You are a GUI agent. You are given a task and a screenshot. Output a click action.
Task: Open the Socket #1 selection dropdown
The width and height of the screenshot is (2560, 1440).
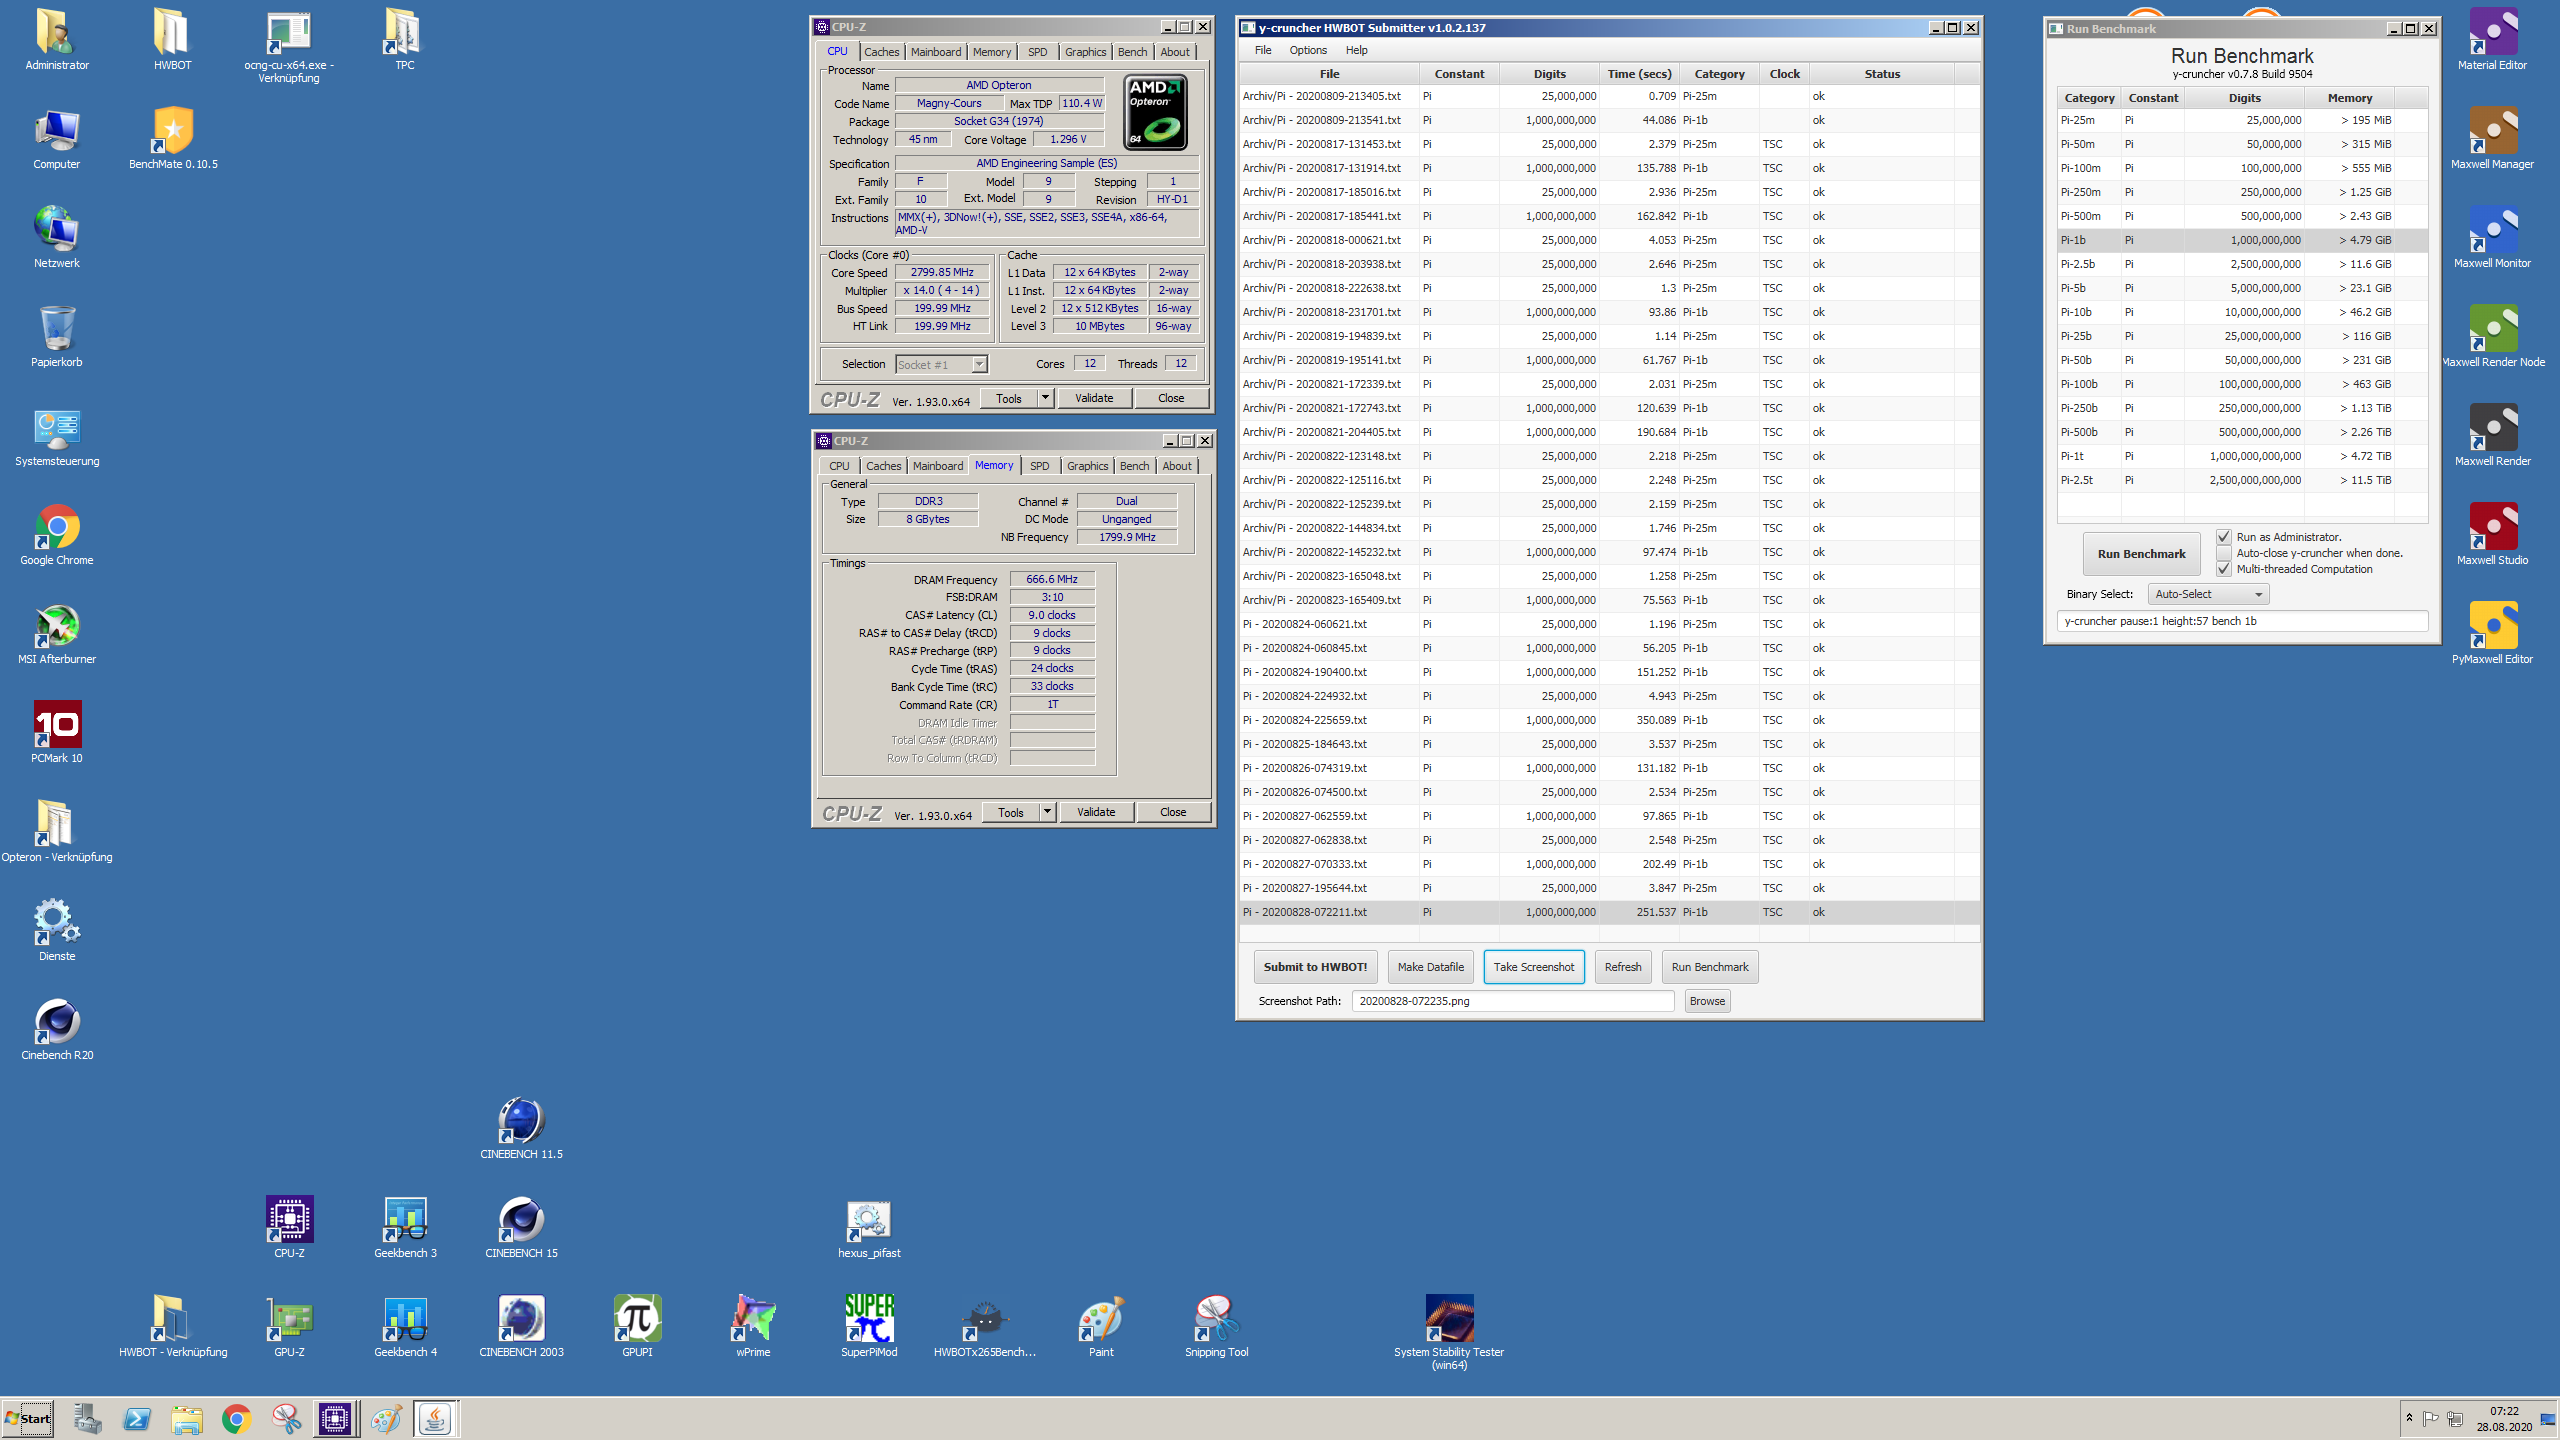click(941, 365)
